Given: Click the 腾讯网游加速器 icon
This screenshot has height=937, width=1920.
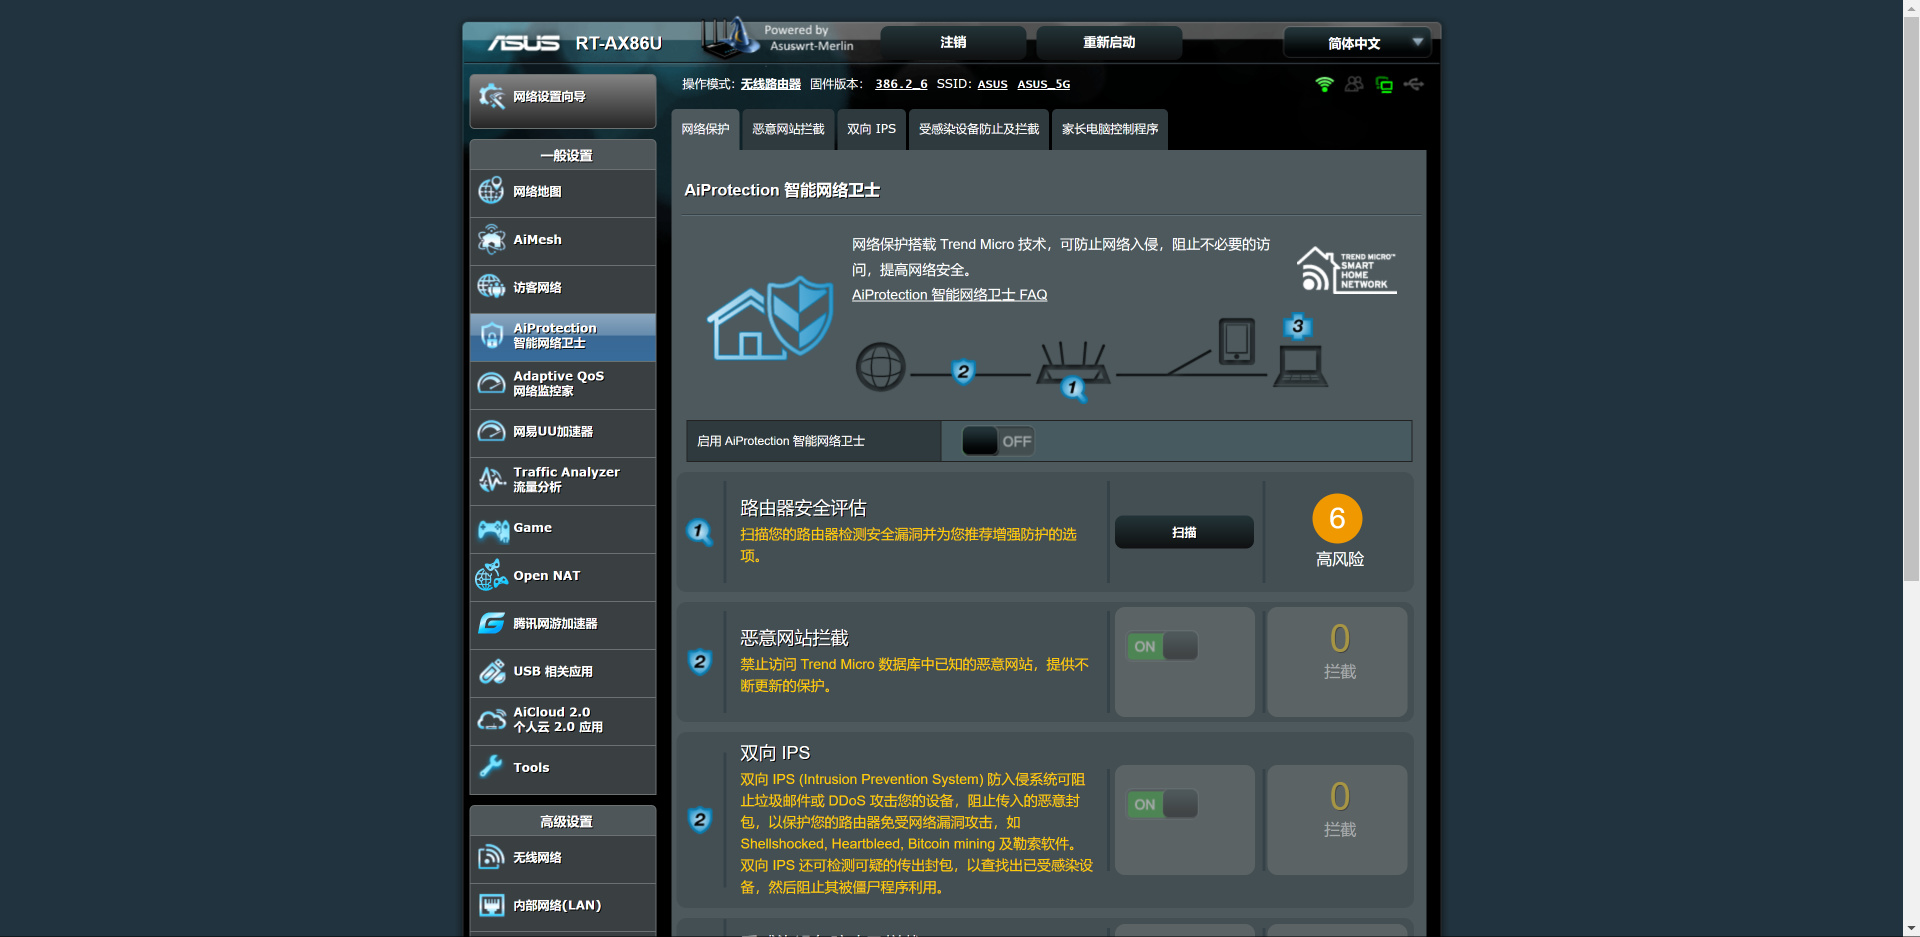Looking at the screenshot, I should click(x=491, y=623).
